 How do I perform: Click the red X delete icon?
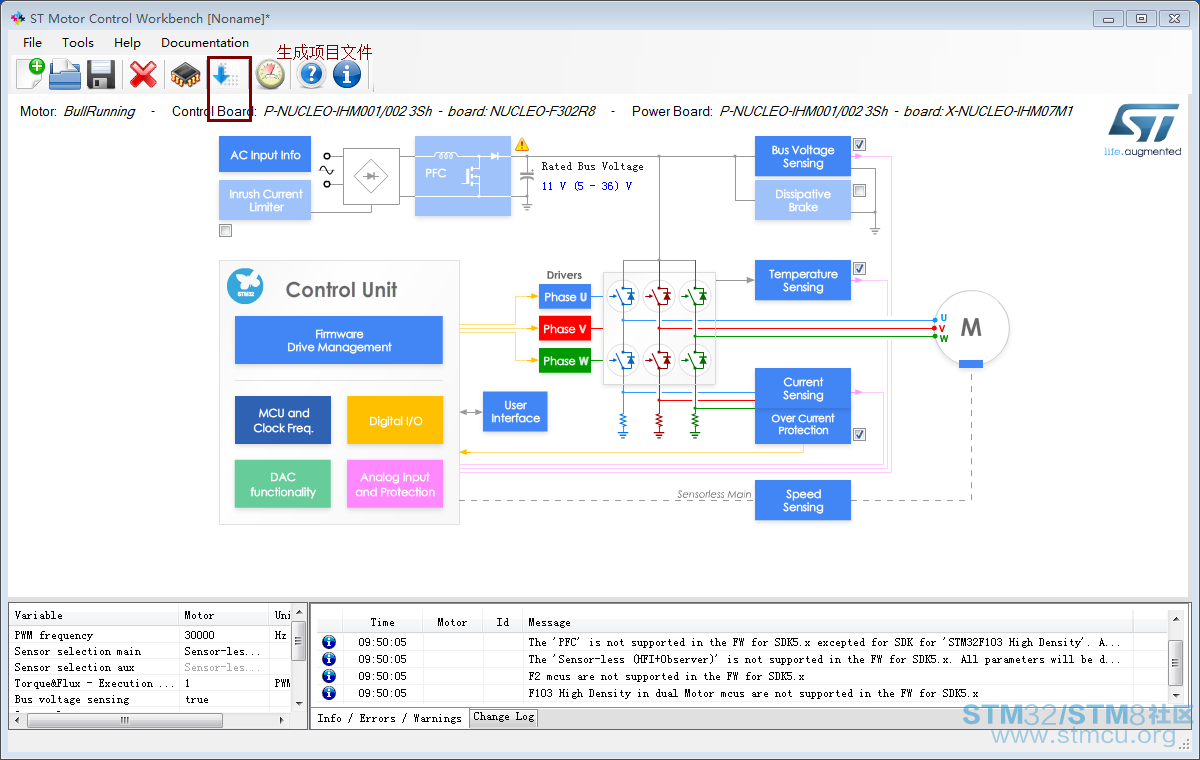pos(144,75)
